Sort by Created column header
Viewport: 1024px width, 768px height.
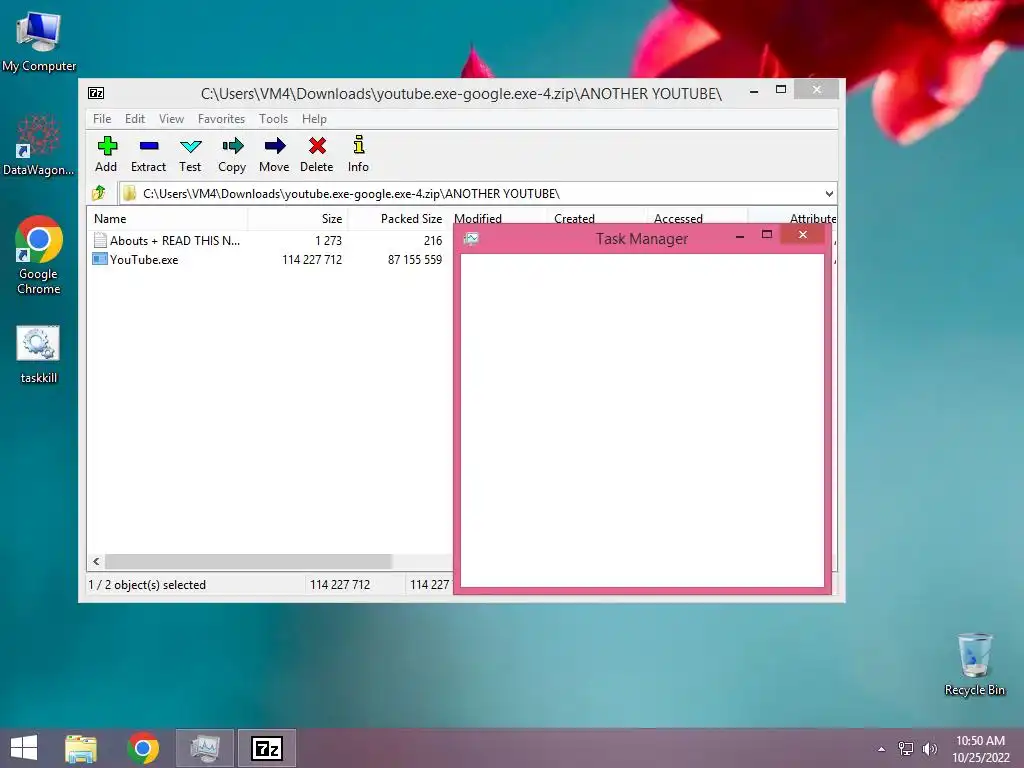click(x=575, y=218)
